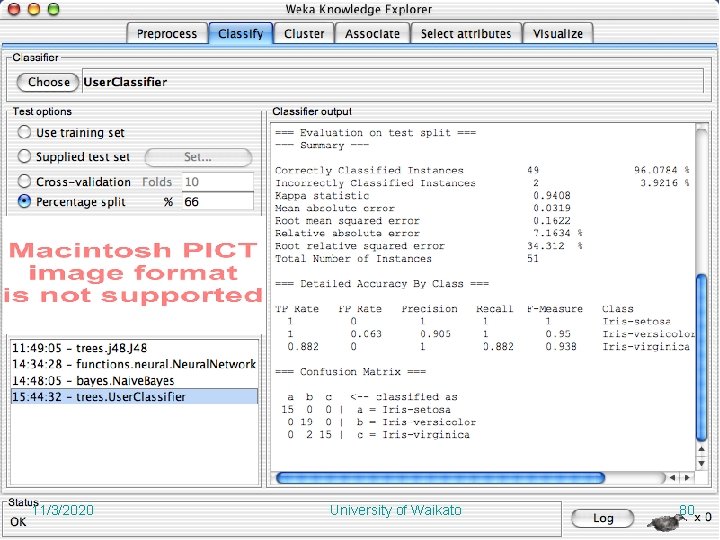Select the trees.j48.J48 result entry

click(134, 348)
